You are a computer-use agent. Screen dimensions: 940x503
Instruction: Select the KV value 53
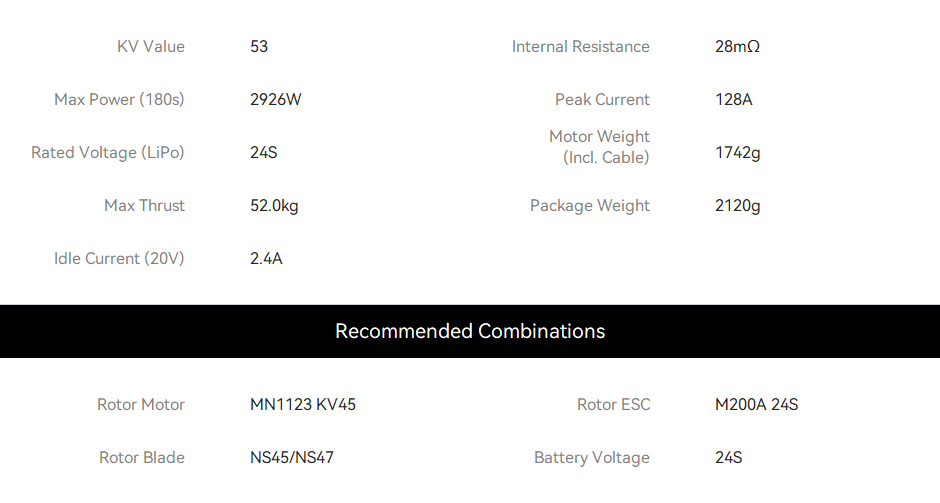(x=259, y=47)
